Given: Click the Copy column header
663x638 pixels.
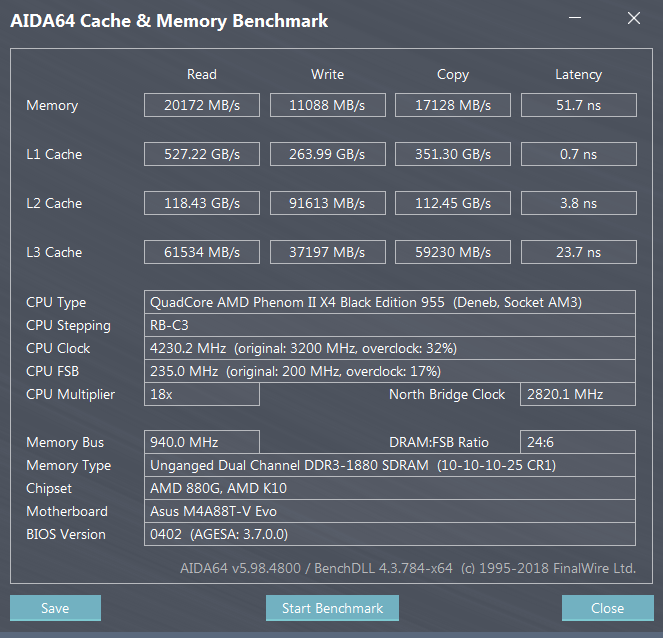Looking at the screenshot, I should pyautogui.click(x=453, y=75).
